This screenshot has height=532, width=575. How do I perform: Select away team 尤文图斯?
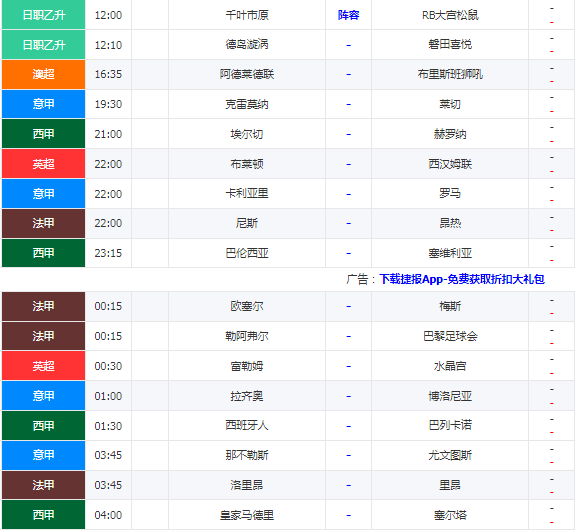[x=450, y=455]
